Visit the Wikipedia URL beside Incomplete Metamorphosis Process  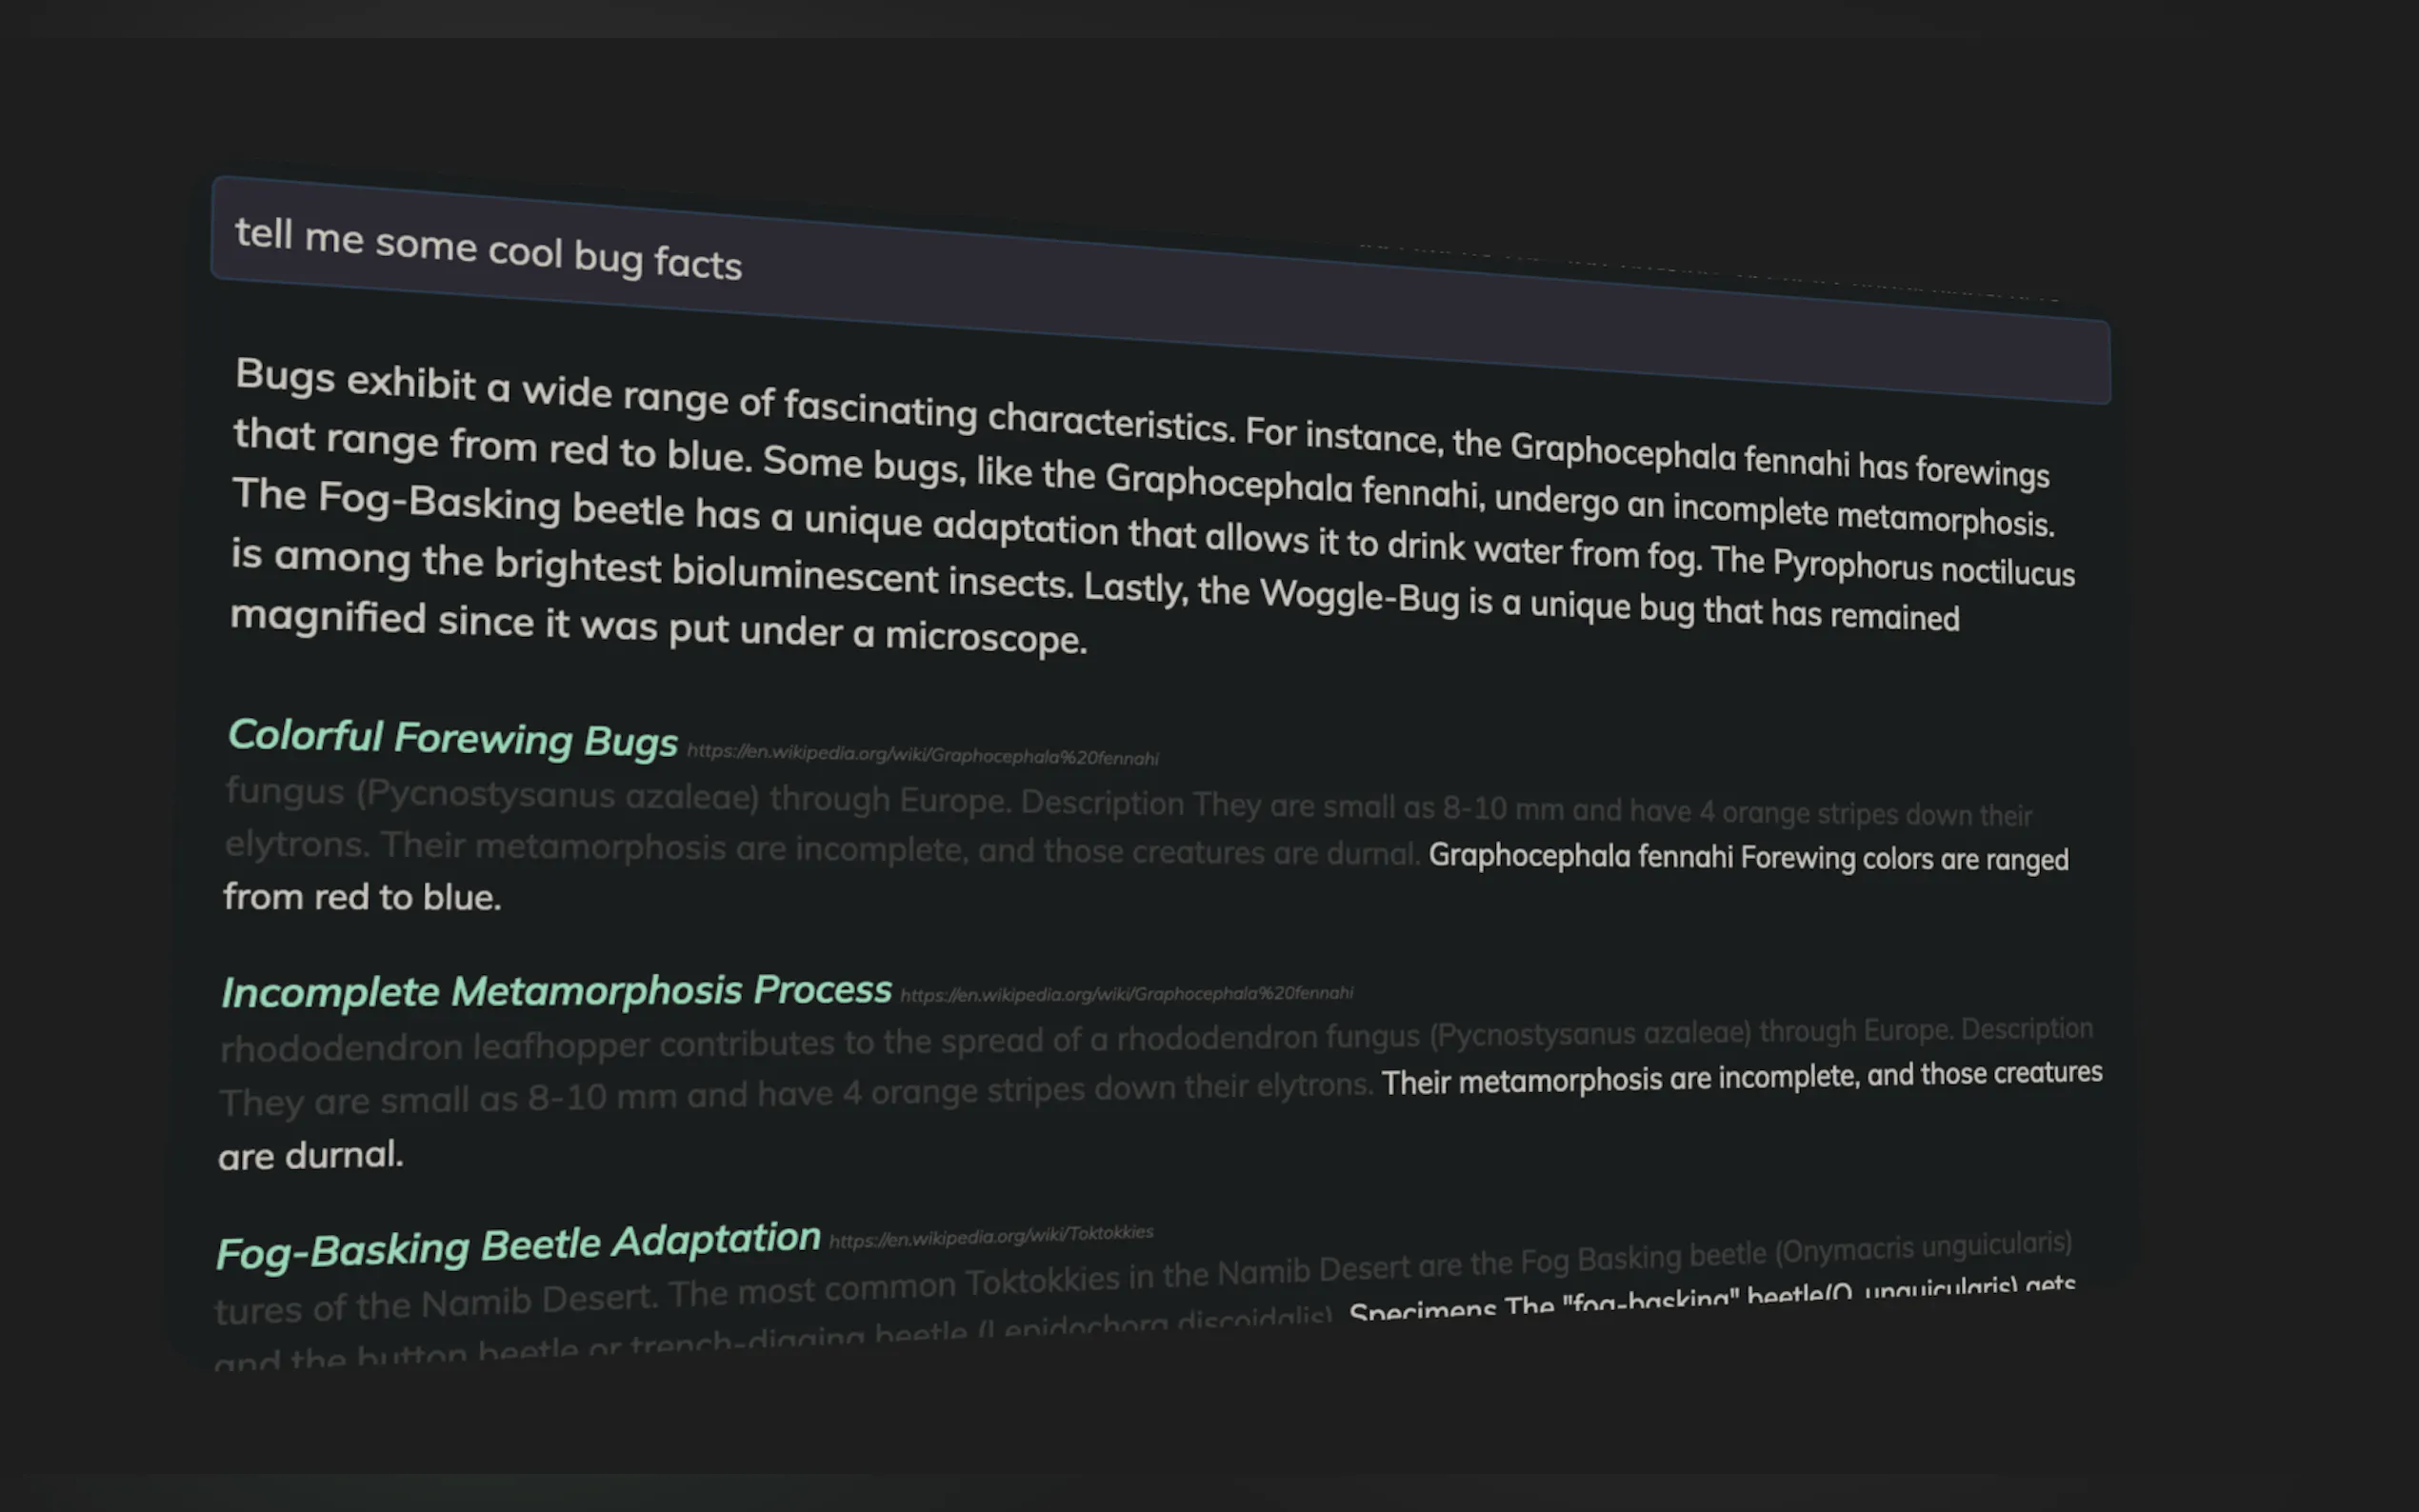[1126, 994]
